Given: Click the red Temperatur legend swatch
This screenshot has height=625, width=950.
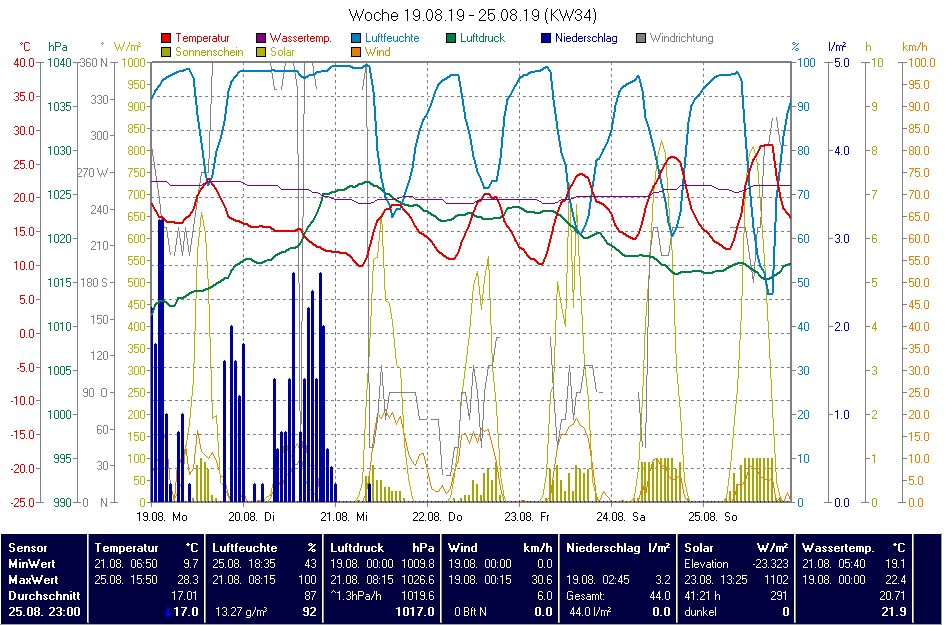Looking at the screenshot, I should pyautogui.click(x=166, y=38).
